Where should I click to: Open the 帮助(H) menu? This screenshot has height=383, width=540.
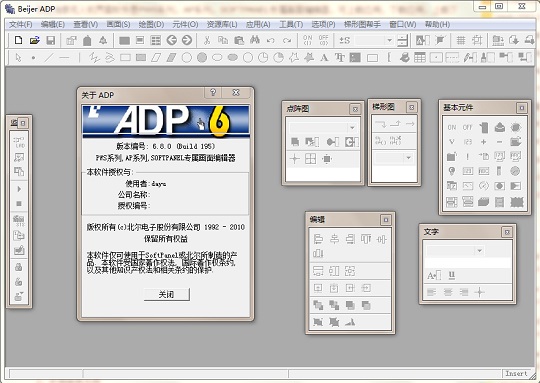[x=437, y=24]
